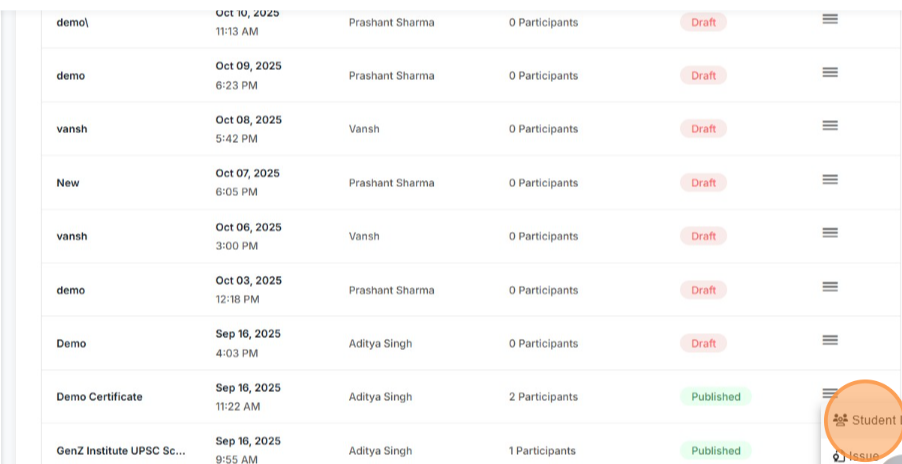Click Published status of GenZ Institute row
Screen dimensions: 902x464
click(716, 451)
